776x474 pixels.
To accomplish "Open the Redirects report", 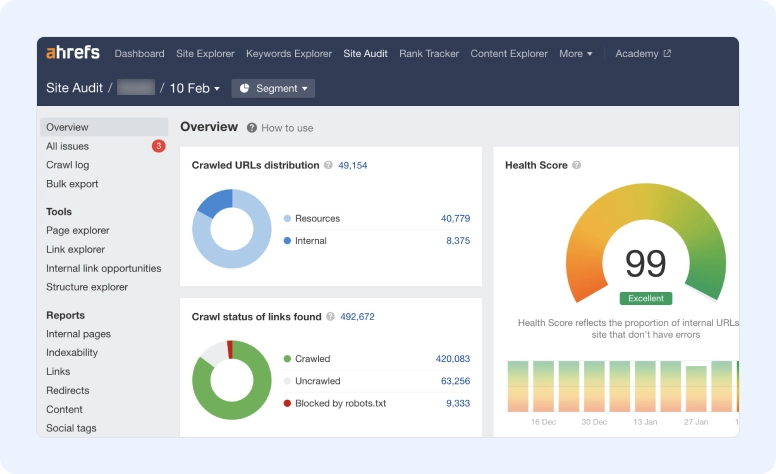I will 68,390.
